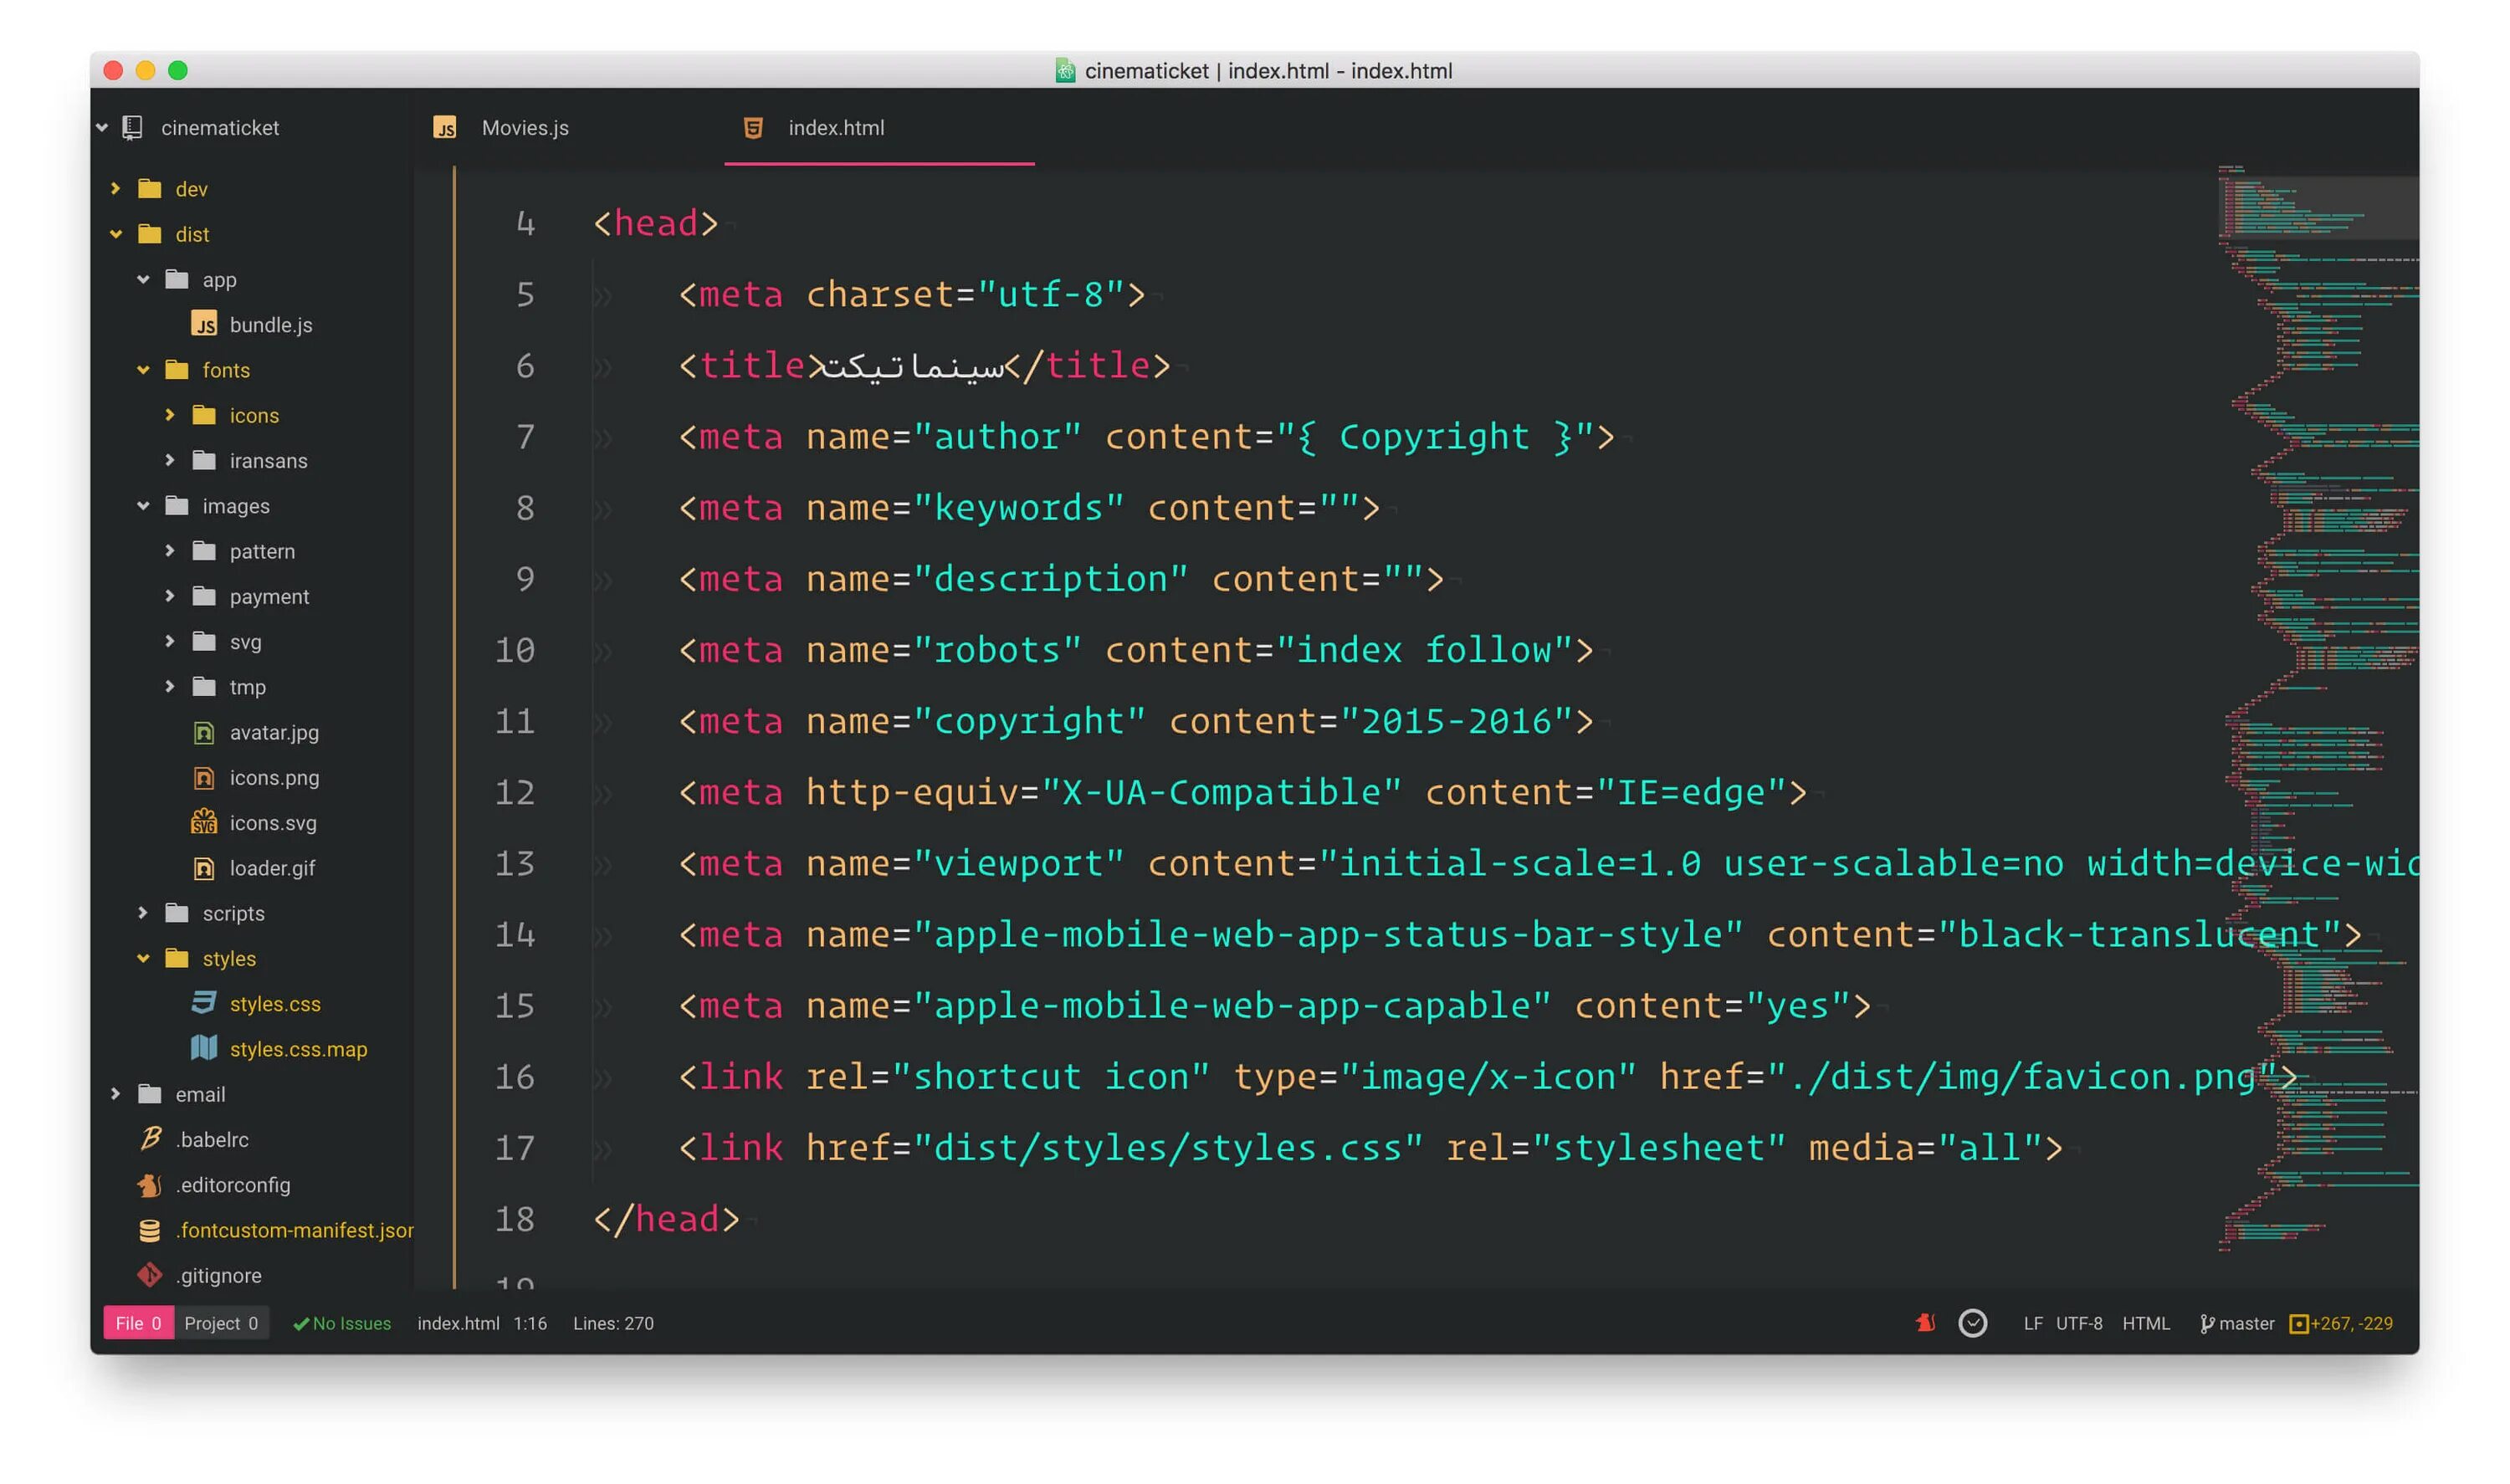2510x1484 pixels.
Task: Click the CSS icon beside styles.css
Action: [204, 1002]
